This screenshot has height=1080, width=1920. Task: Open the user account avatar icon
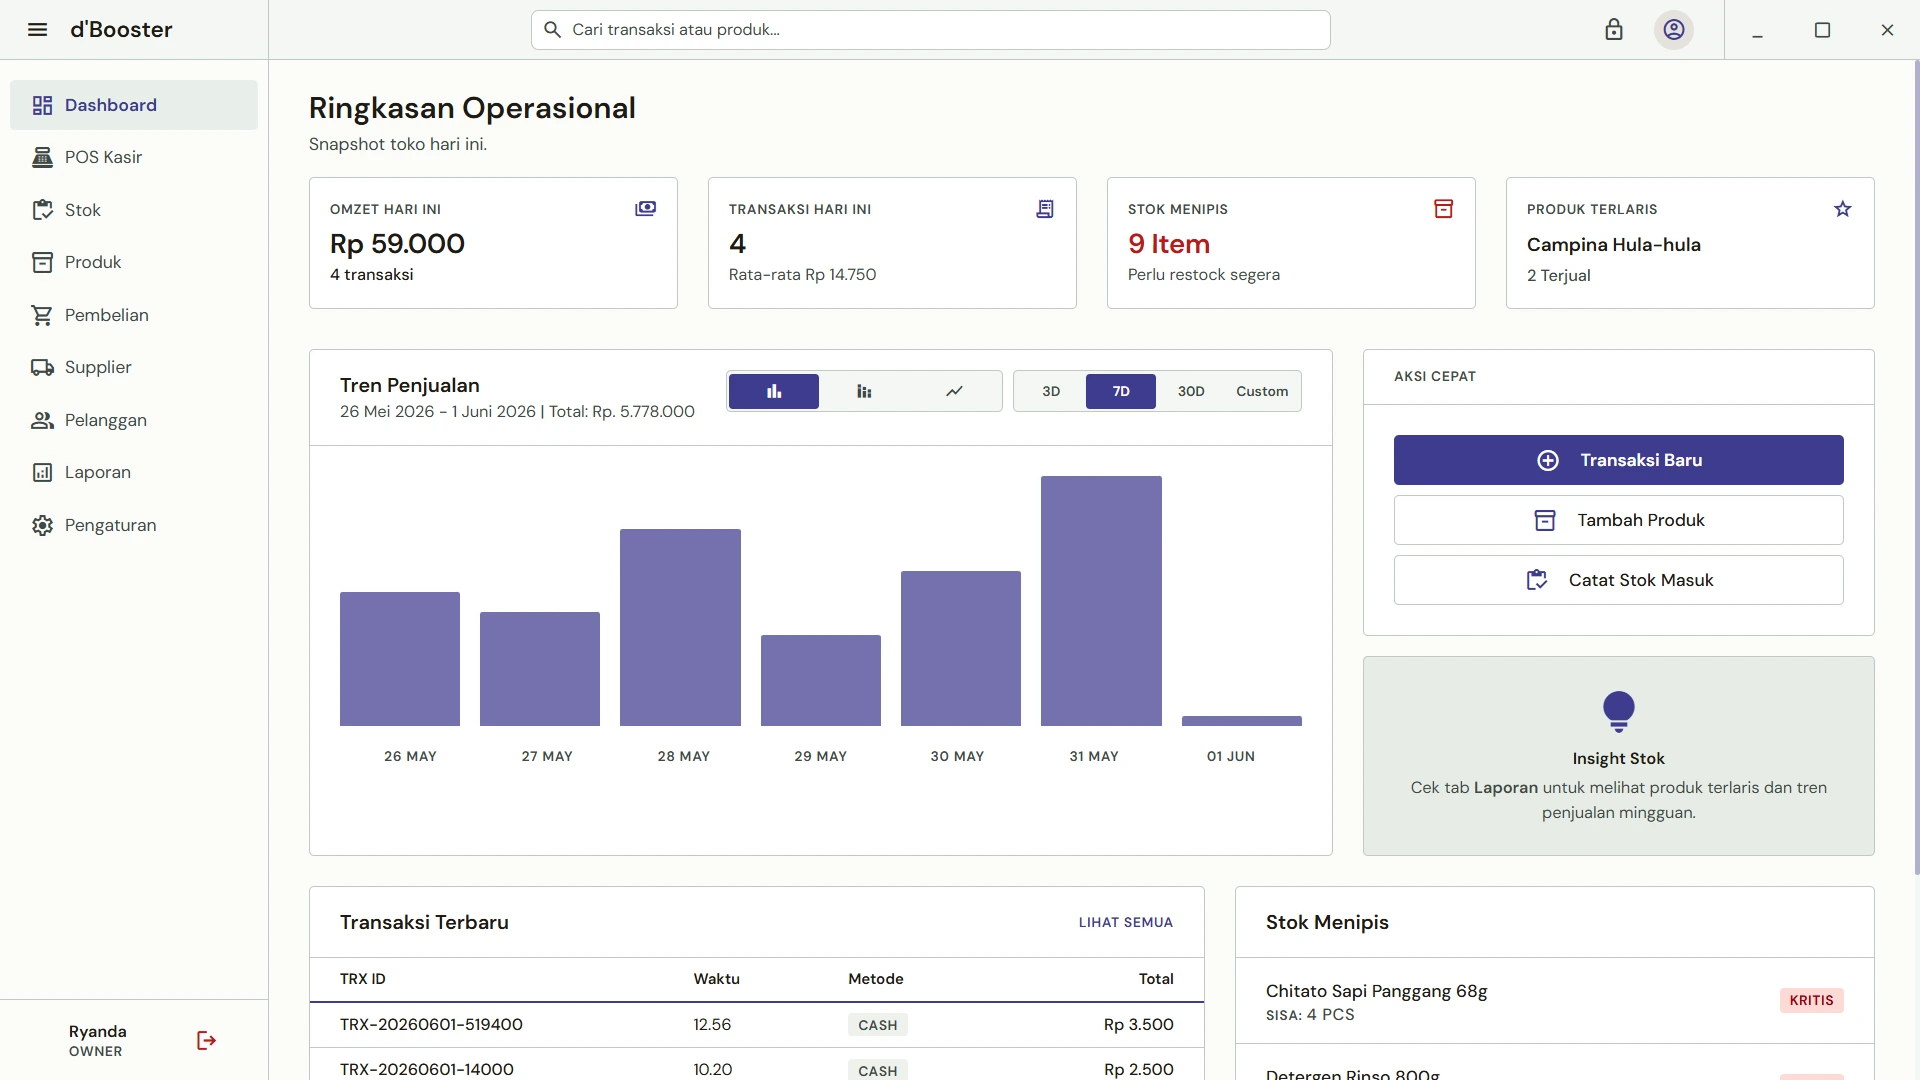click(x=1674, y=30)
